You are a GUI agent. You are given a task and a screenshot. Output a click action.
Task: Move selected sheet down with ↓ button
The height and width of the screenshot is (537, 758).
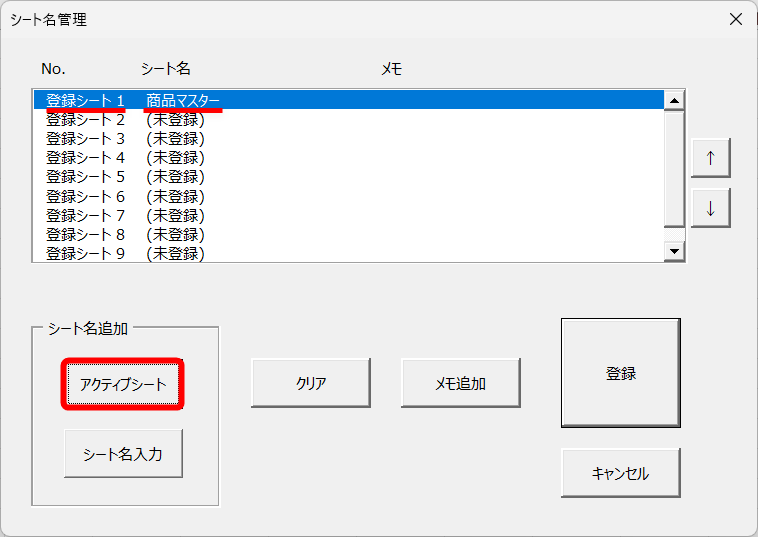(711, 208)
